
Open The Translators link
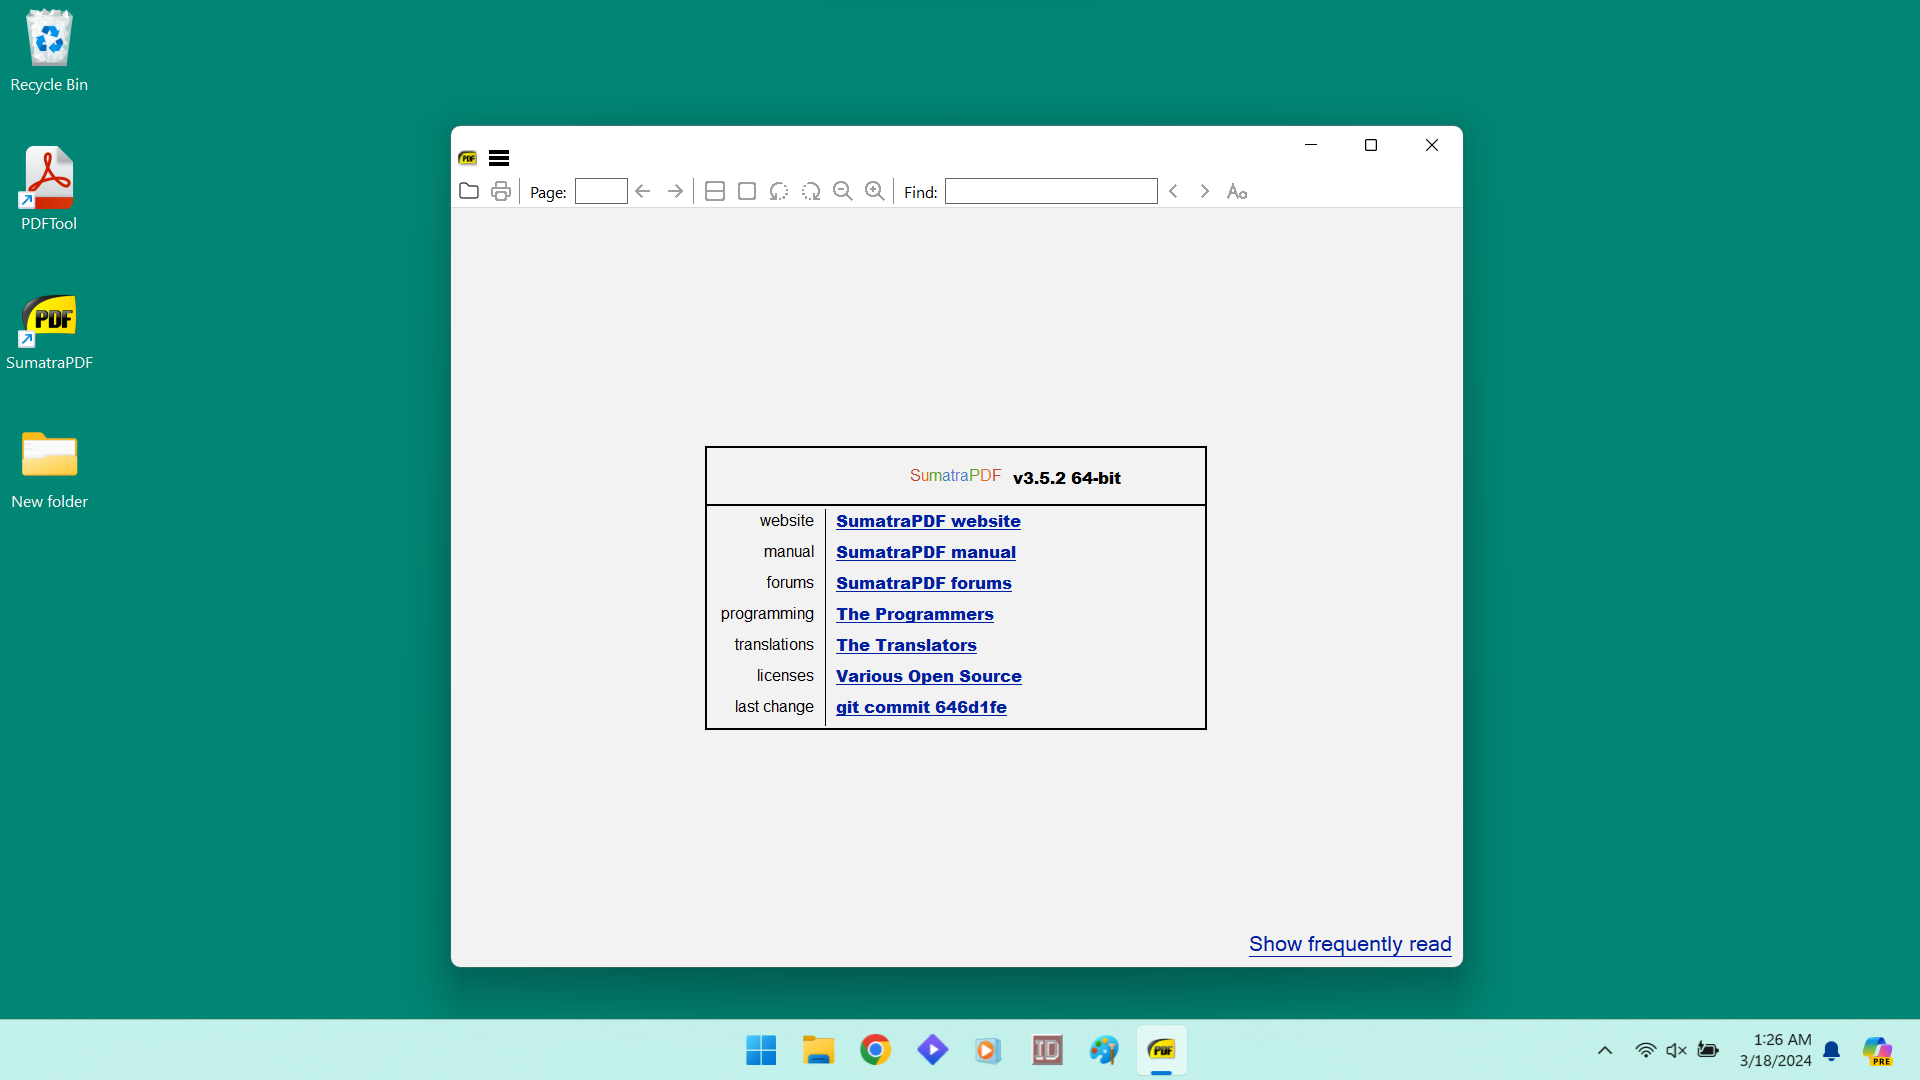906,645
